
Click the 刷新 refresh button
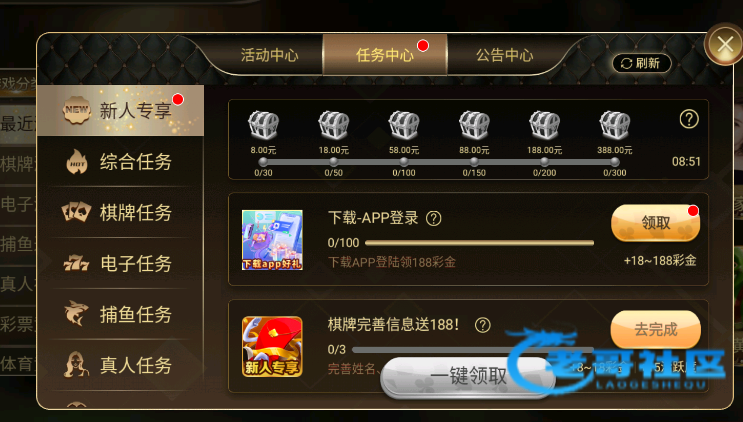(642, 63)
